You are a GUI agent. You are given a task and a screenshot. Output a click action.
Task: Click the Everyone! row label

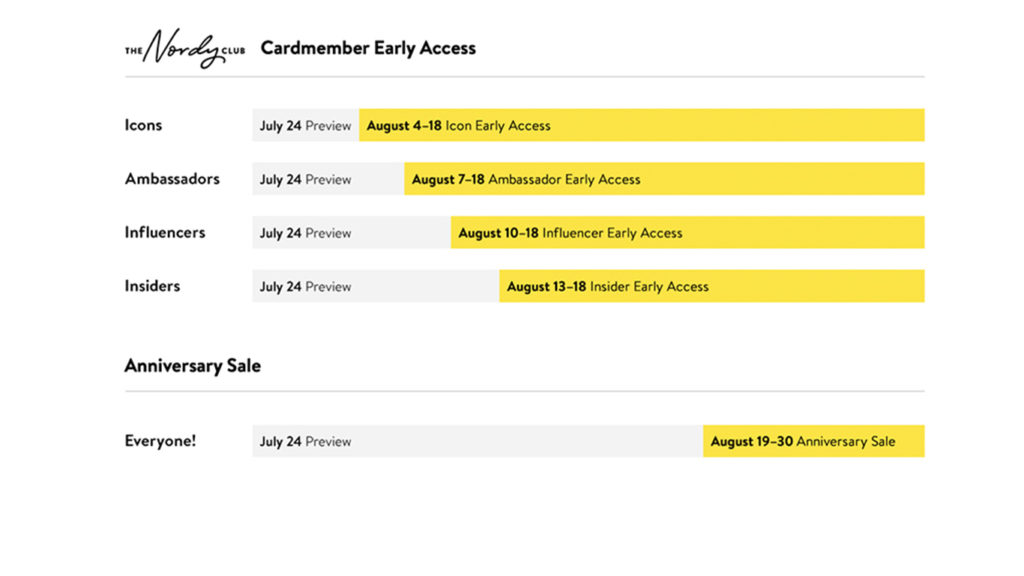[x=160, y=441]
